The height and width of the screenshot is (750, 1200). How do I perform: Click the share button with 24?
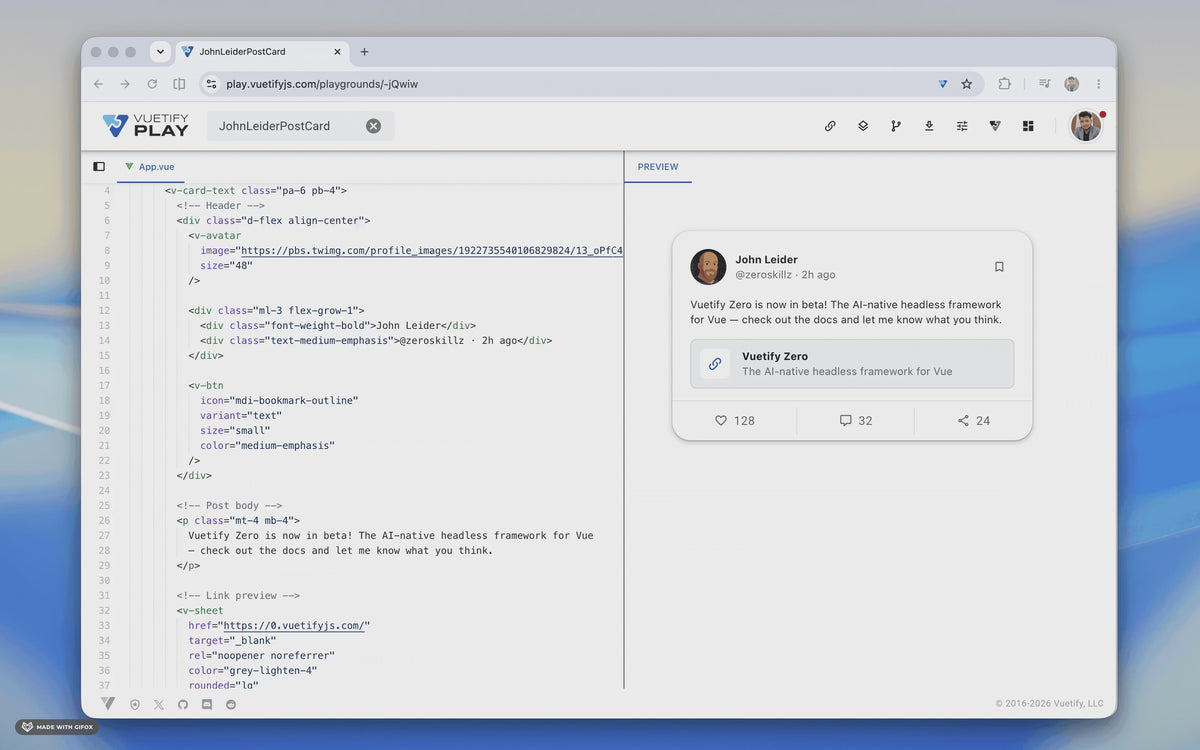pos(973,421)
